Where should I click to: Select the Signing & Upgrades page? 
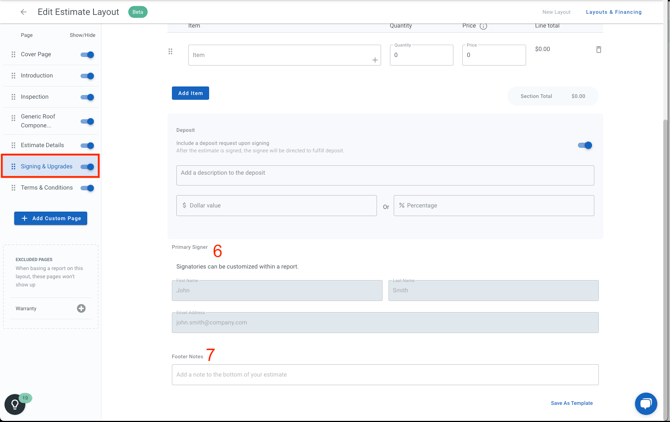pos(46,166)
